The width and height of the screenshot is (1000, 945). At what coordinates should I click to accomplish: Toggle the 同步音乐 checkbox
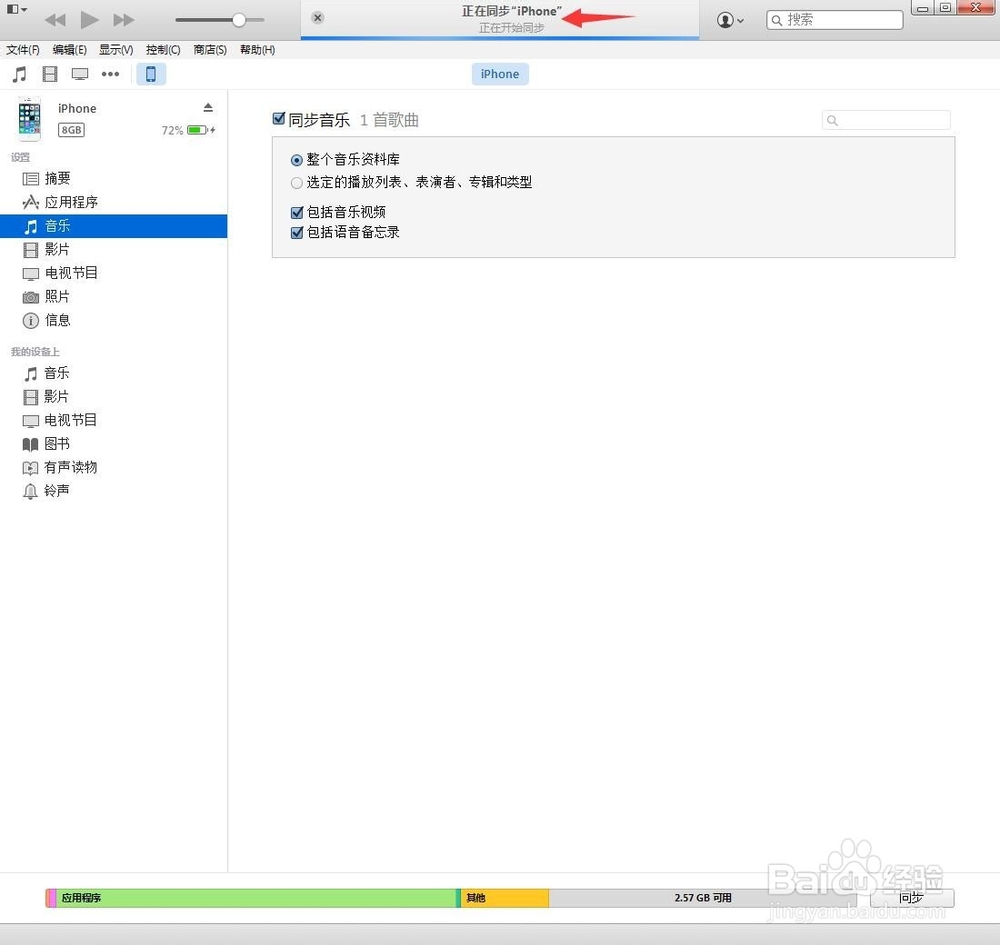(279, 119)
